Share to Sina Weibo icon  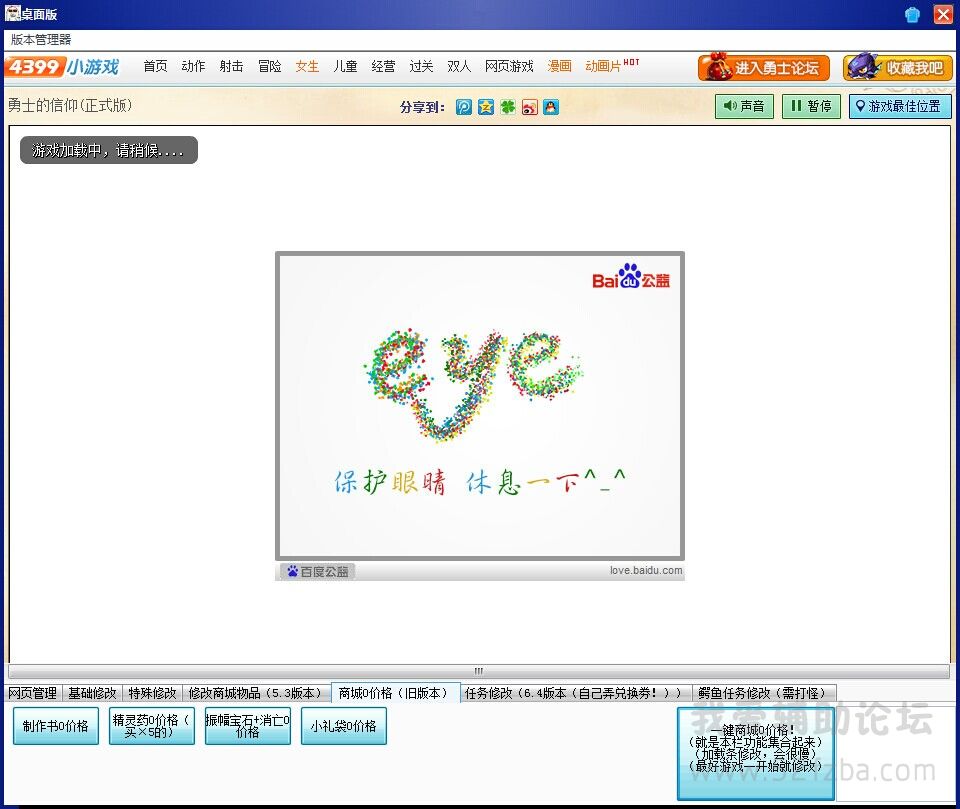pos(529,107)
